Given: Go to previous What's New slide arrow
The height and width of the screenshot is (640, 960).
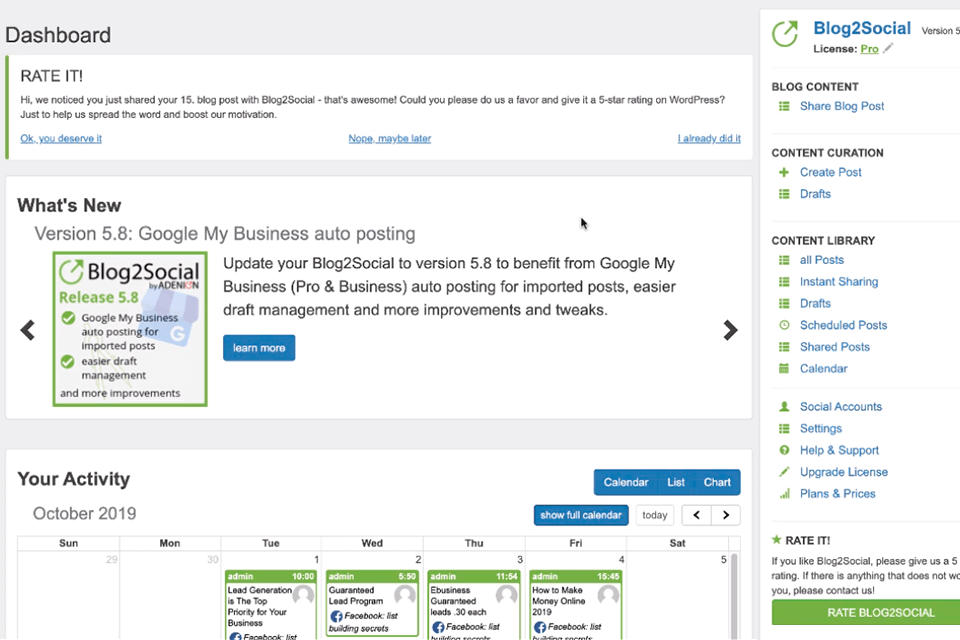Looking at the screenshot, I should [x=28, y=330].
